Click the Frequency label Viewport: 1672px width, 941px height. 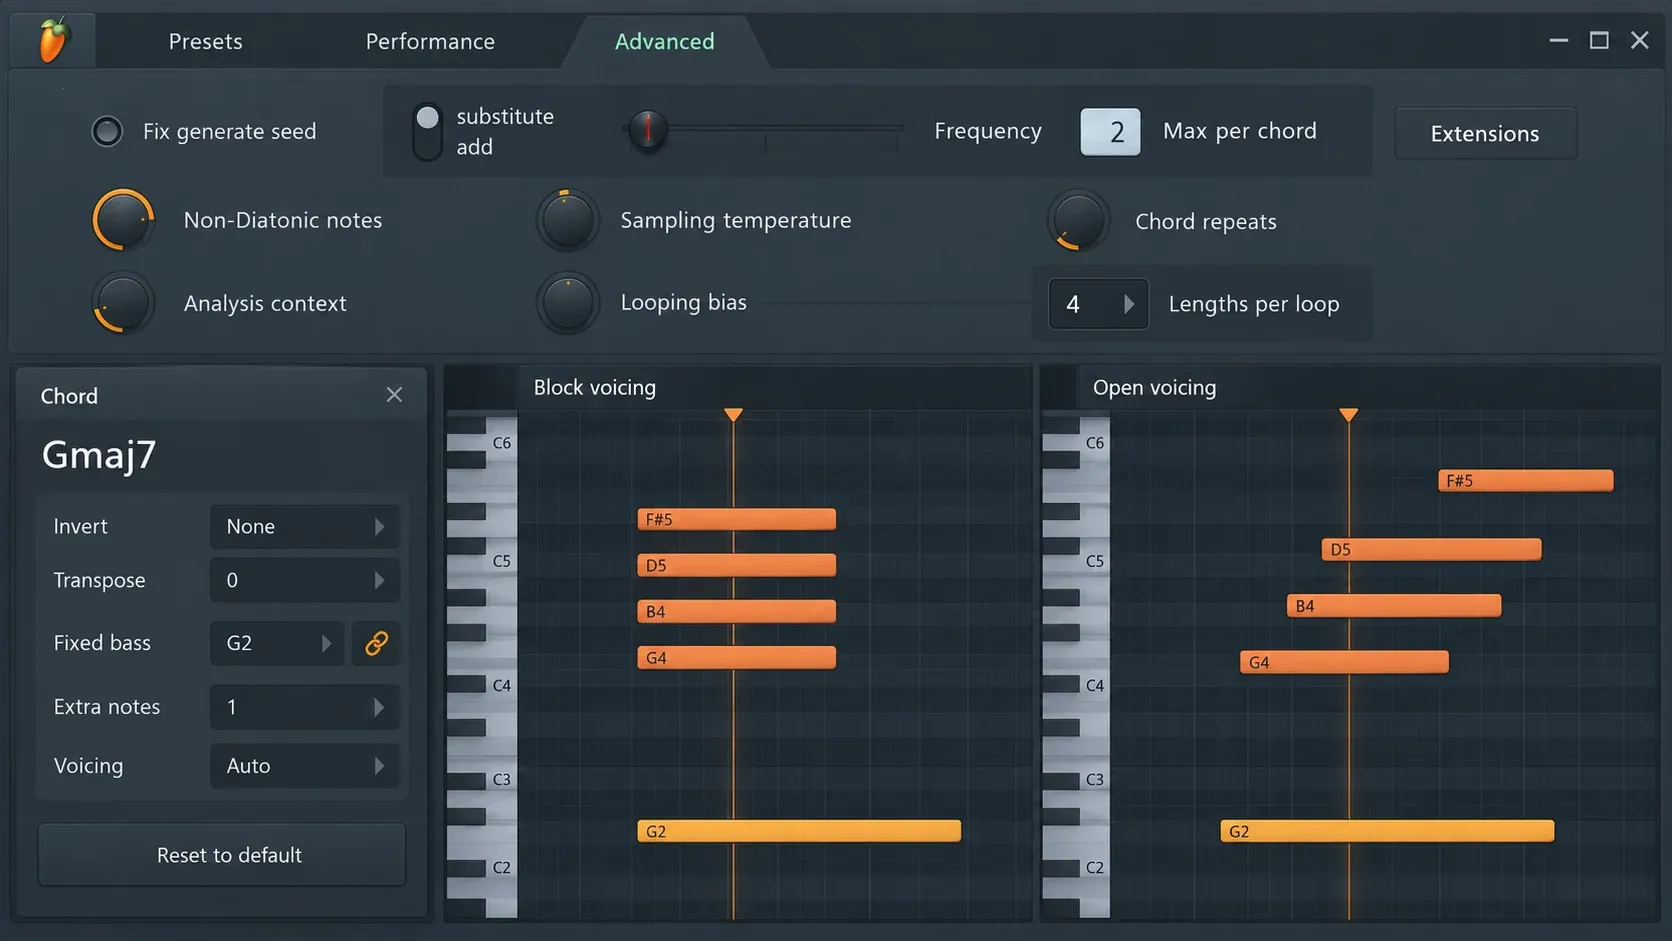[x=988, y=131]
